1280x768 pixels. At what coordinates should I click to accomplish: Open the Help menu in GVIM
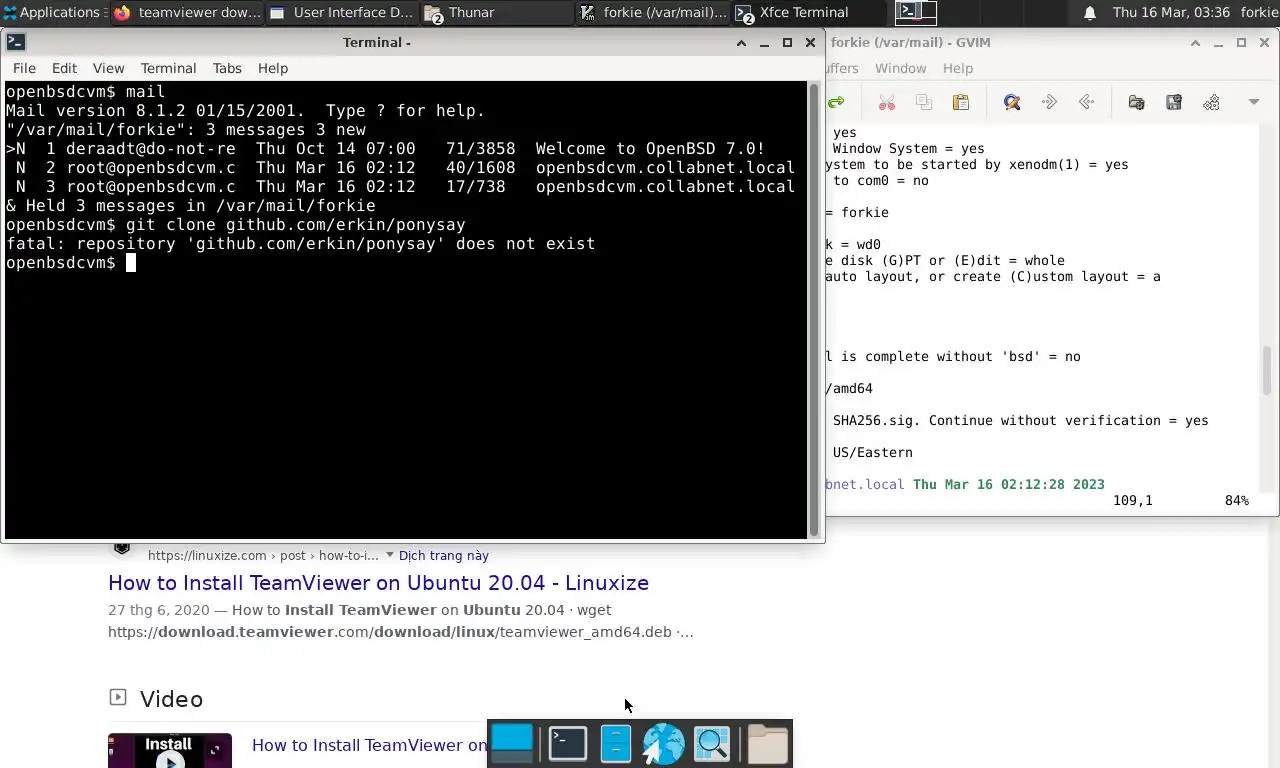[x=957, y=68]
